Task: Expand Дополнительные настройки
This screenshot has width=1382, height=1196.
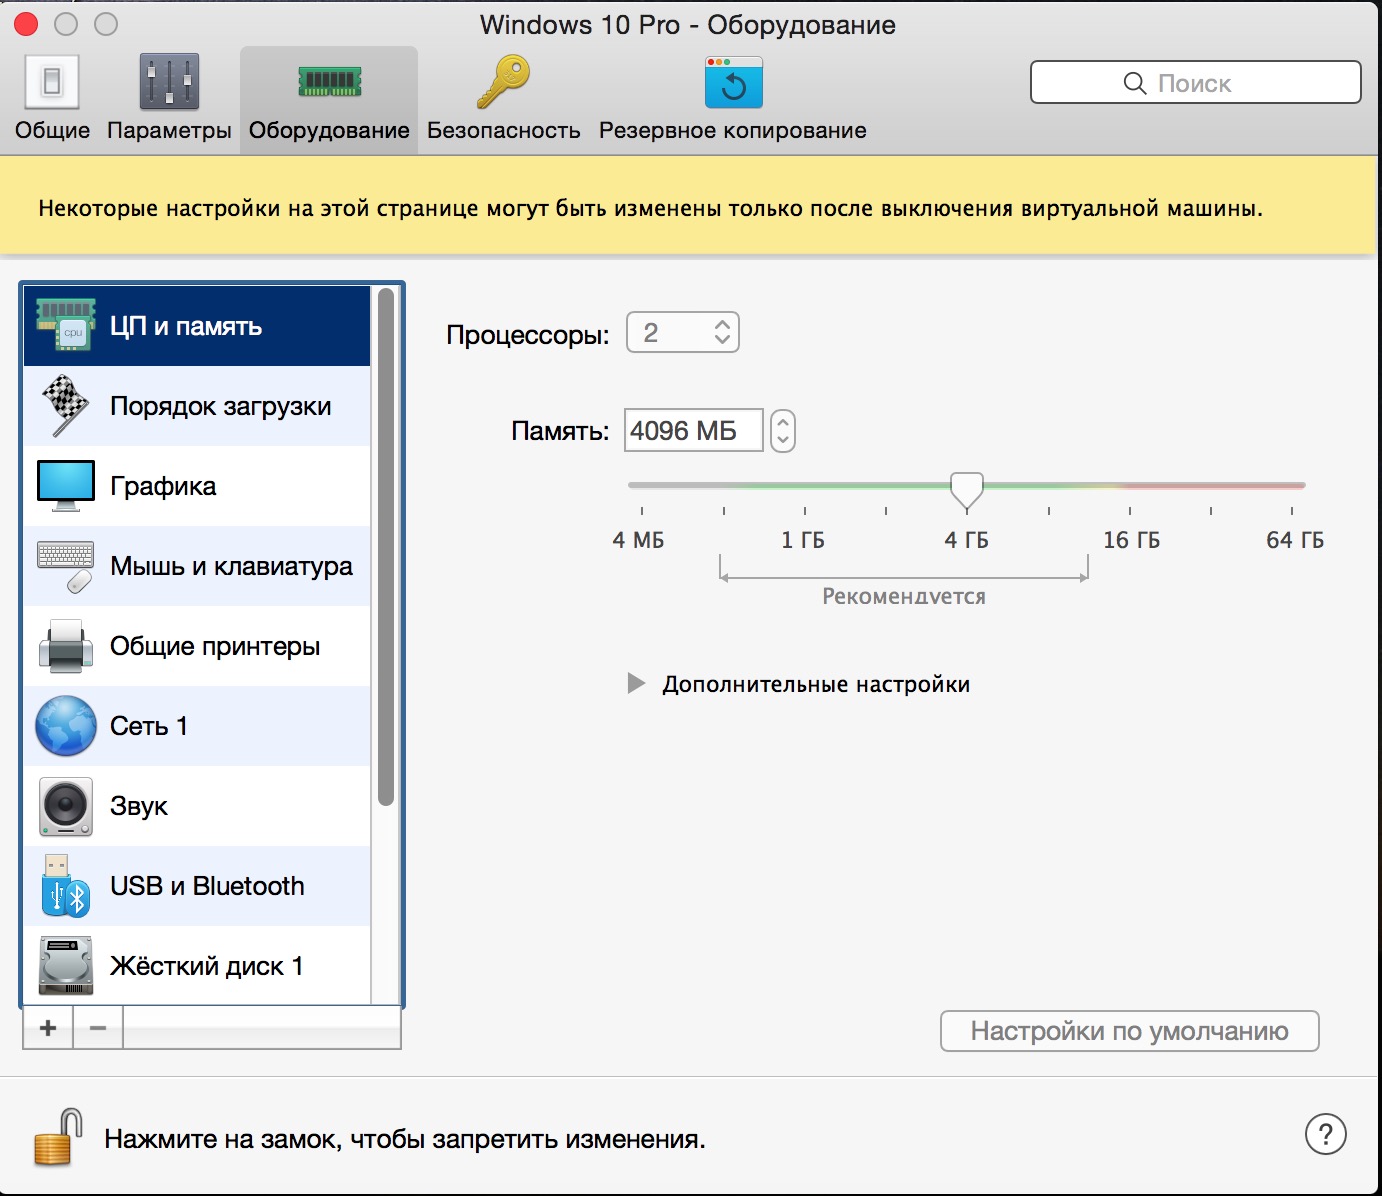Action: [637, 683]
